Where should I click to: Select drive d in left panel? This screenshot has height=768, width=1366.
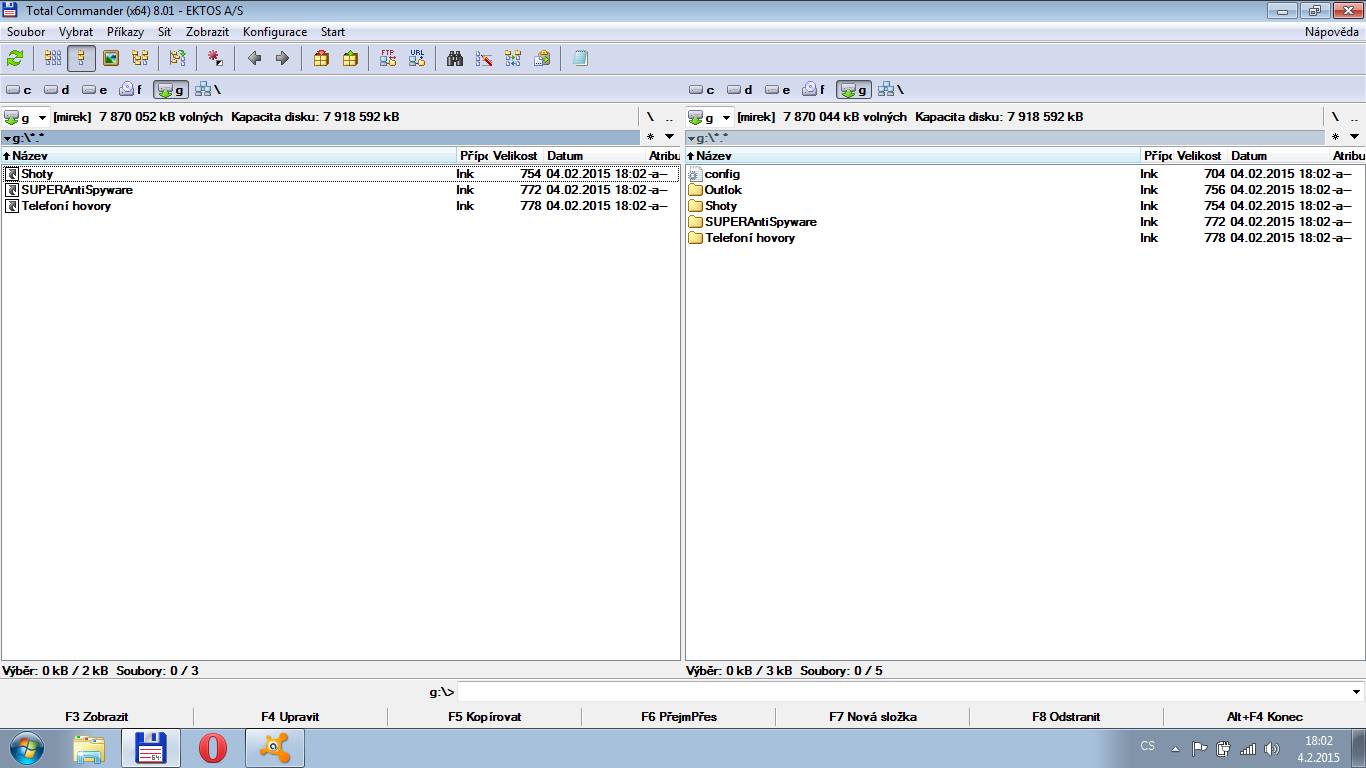[57, 90]
